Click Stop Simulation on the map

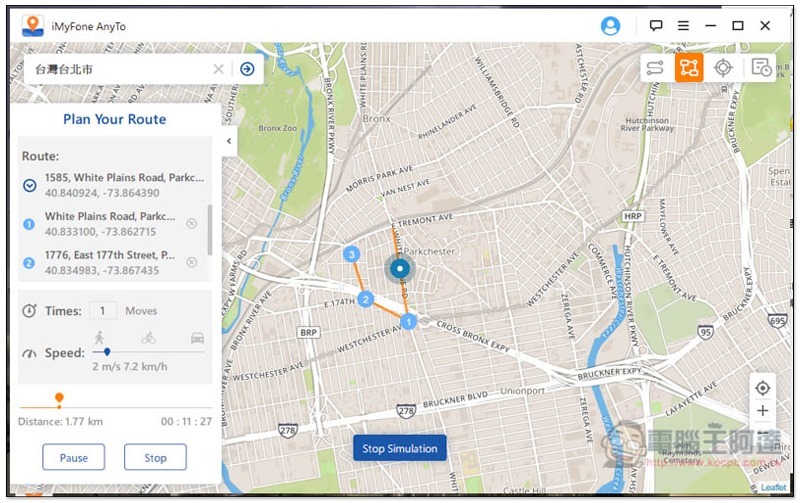tap(399, 448)
